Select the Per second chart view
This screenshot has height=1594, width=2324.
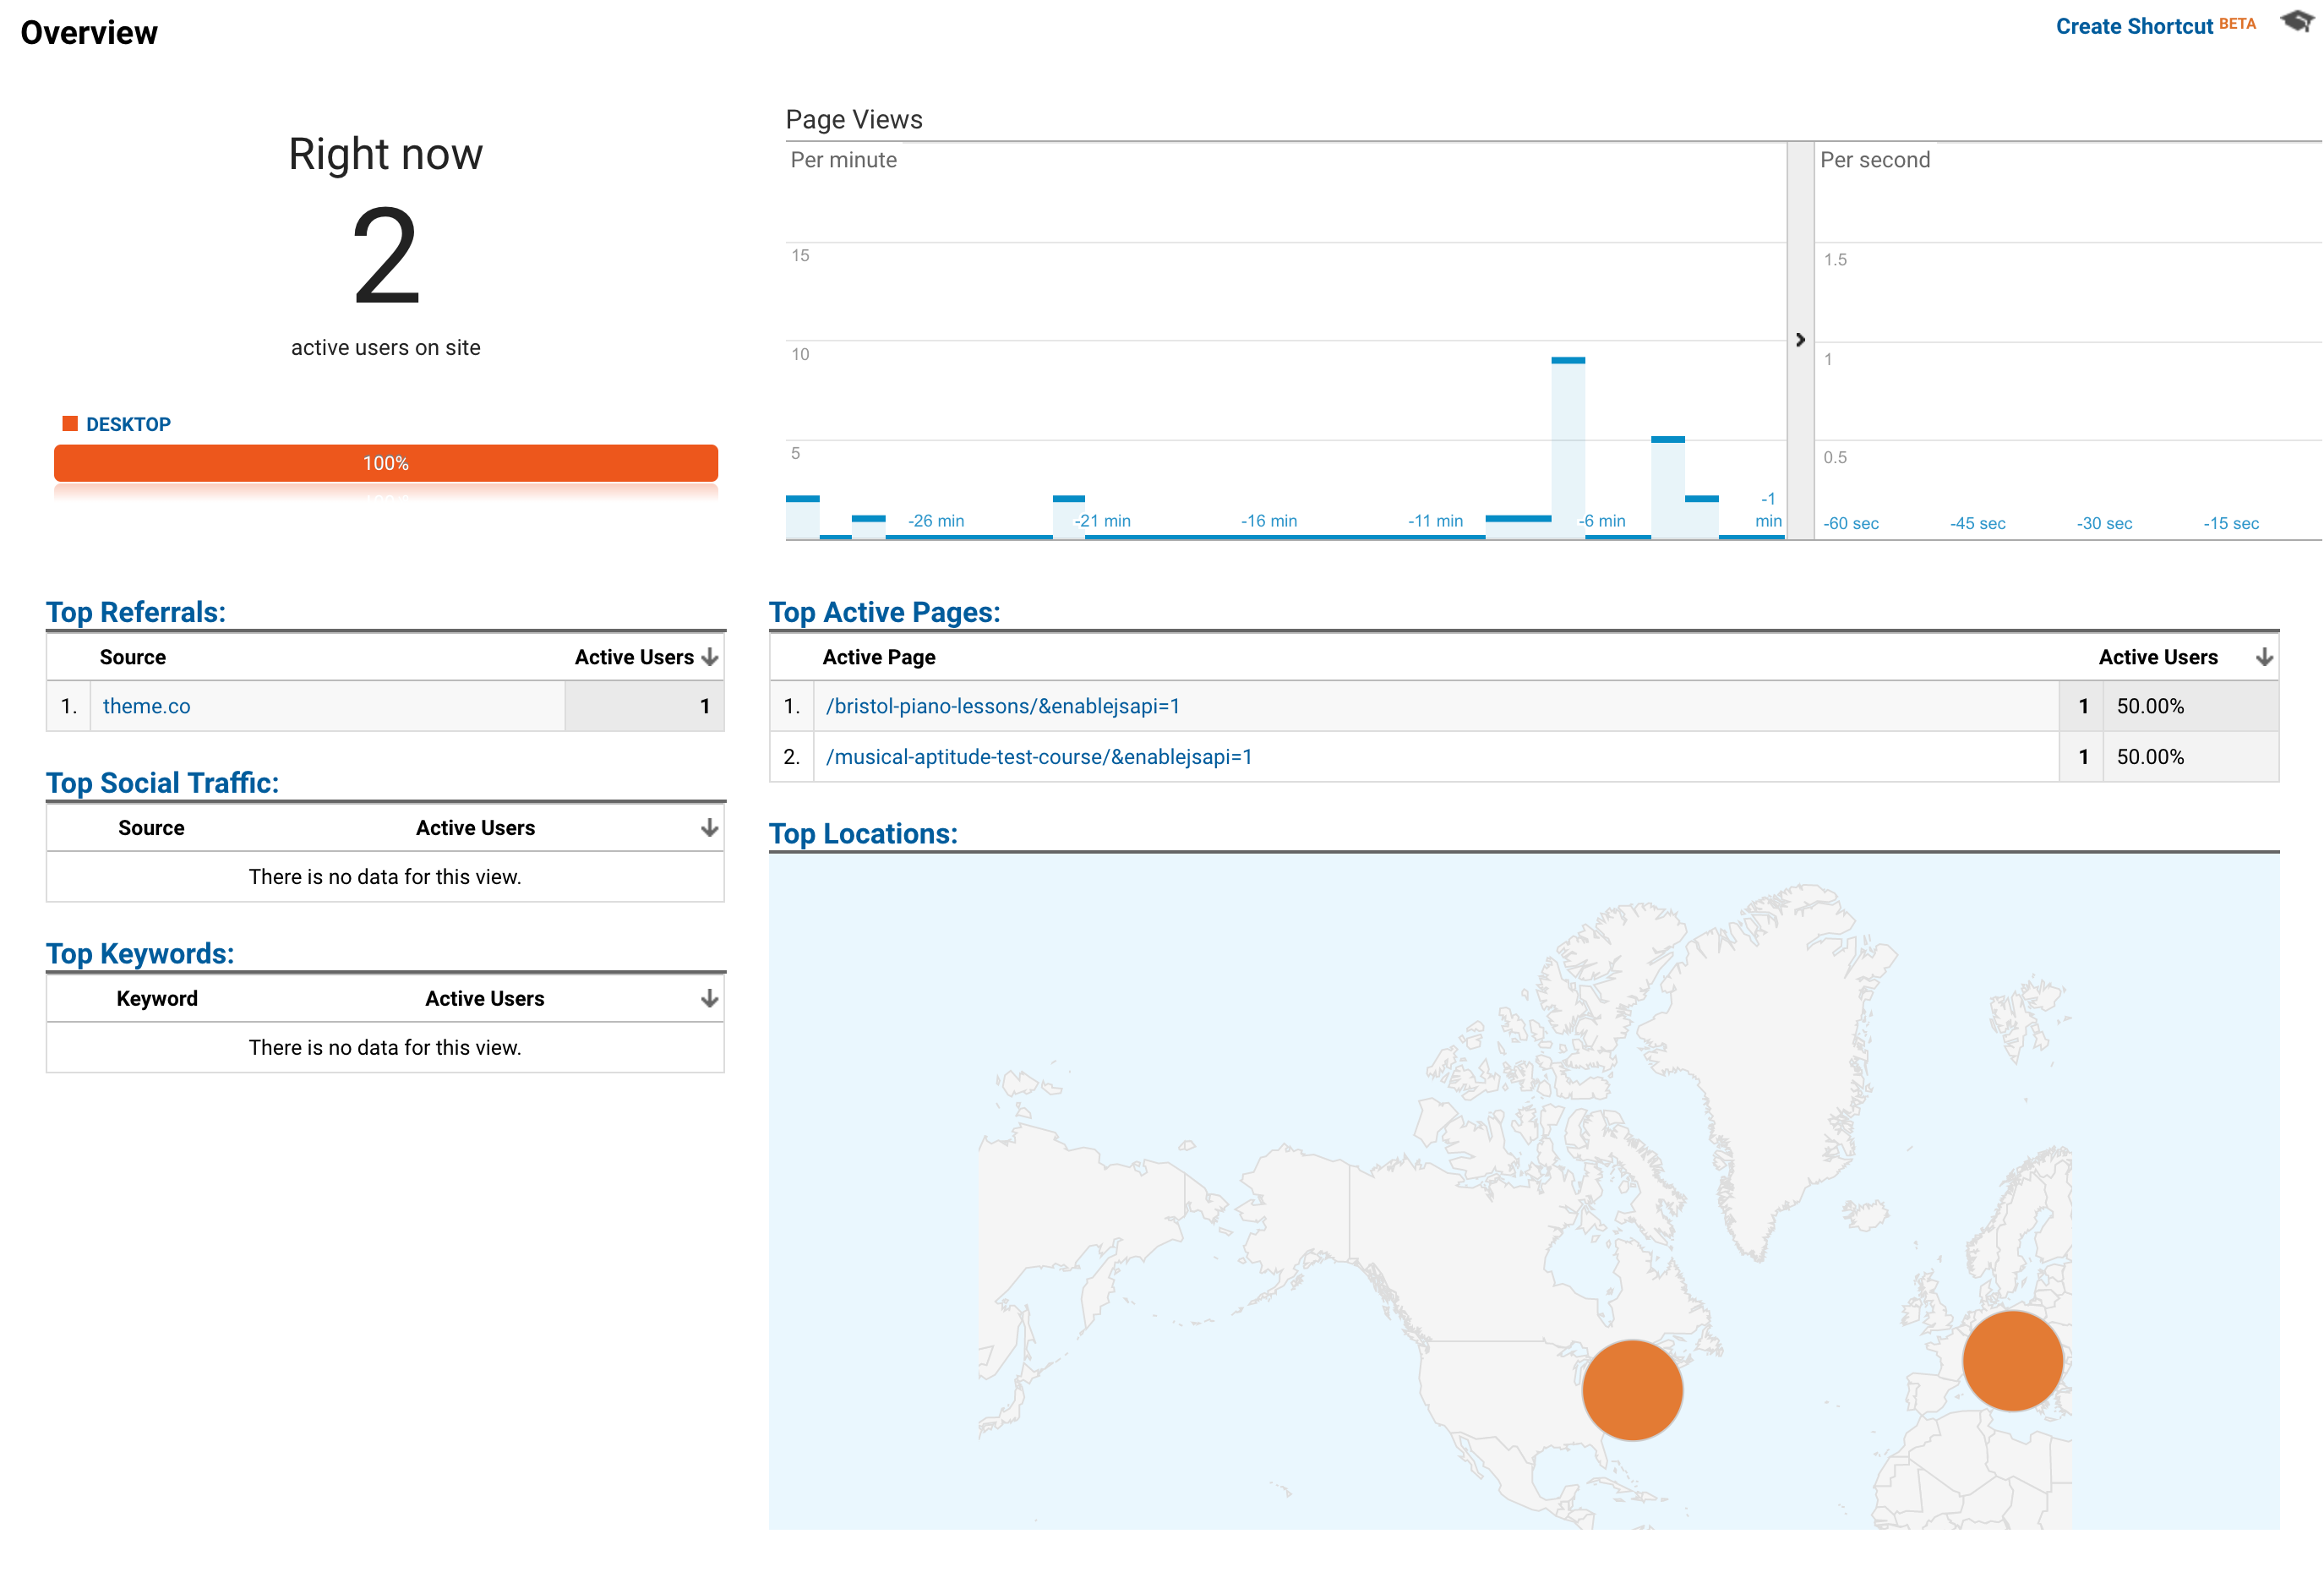point(1875,159)
